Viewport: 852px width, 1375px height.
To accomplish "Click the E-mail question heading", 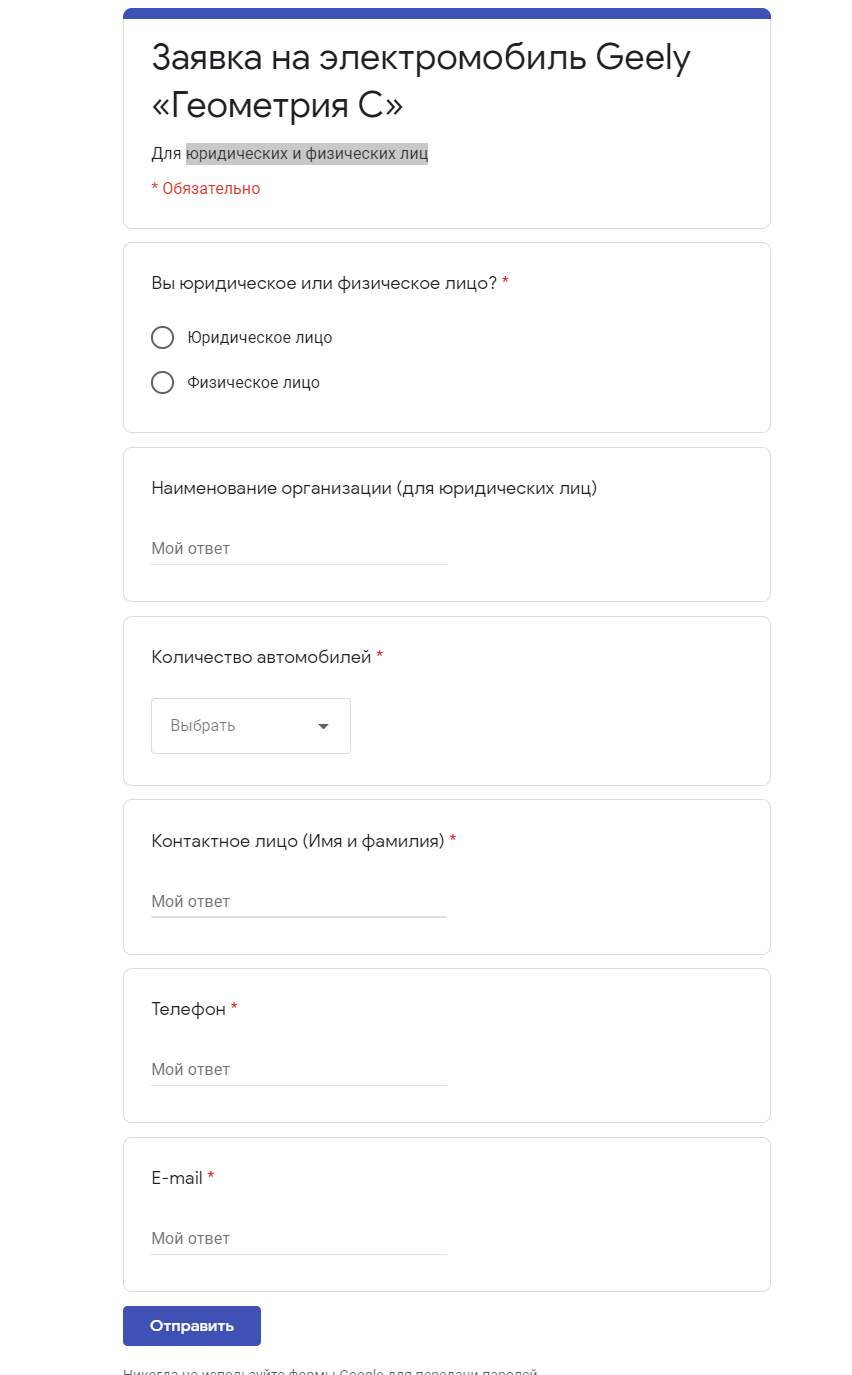I will click(177, 1178).
